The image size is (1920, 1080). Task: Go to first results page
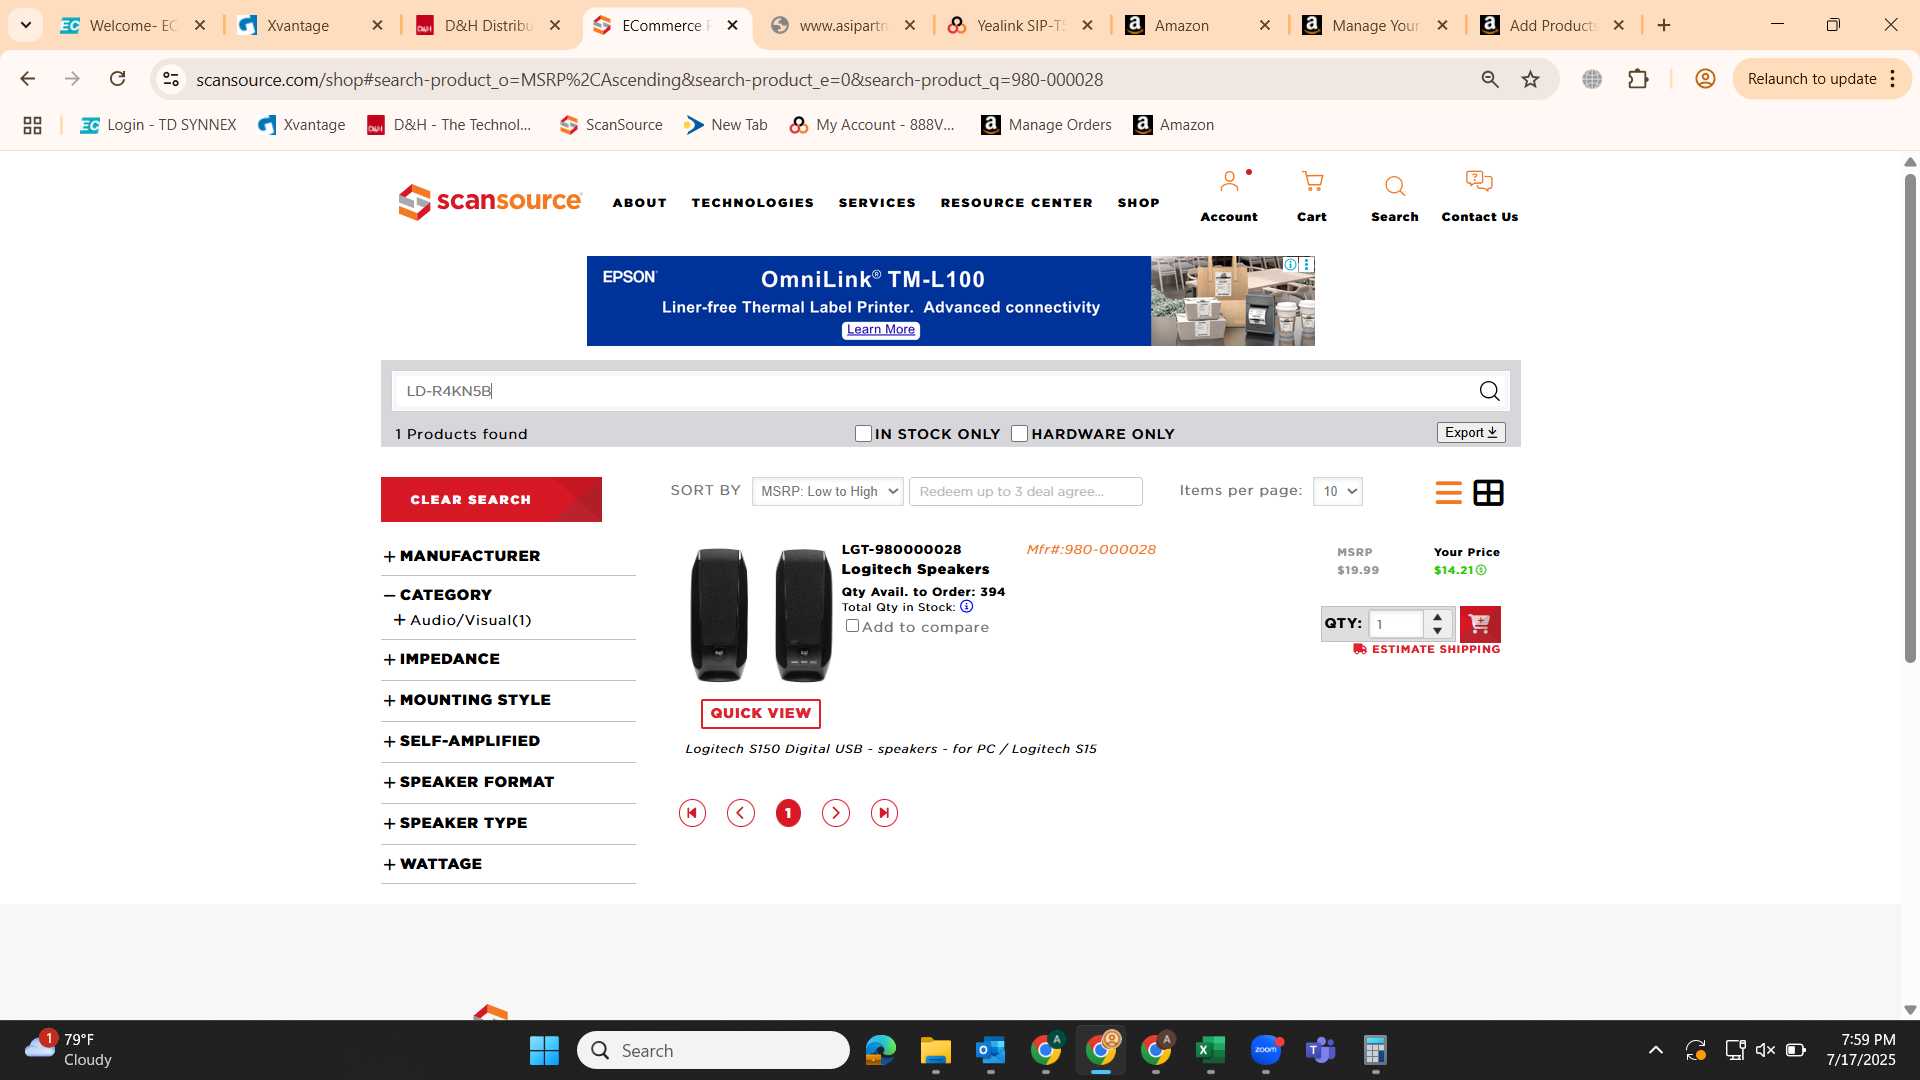pyautogui.click(x=692, y=813)
